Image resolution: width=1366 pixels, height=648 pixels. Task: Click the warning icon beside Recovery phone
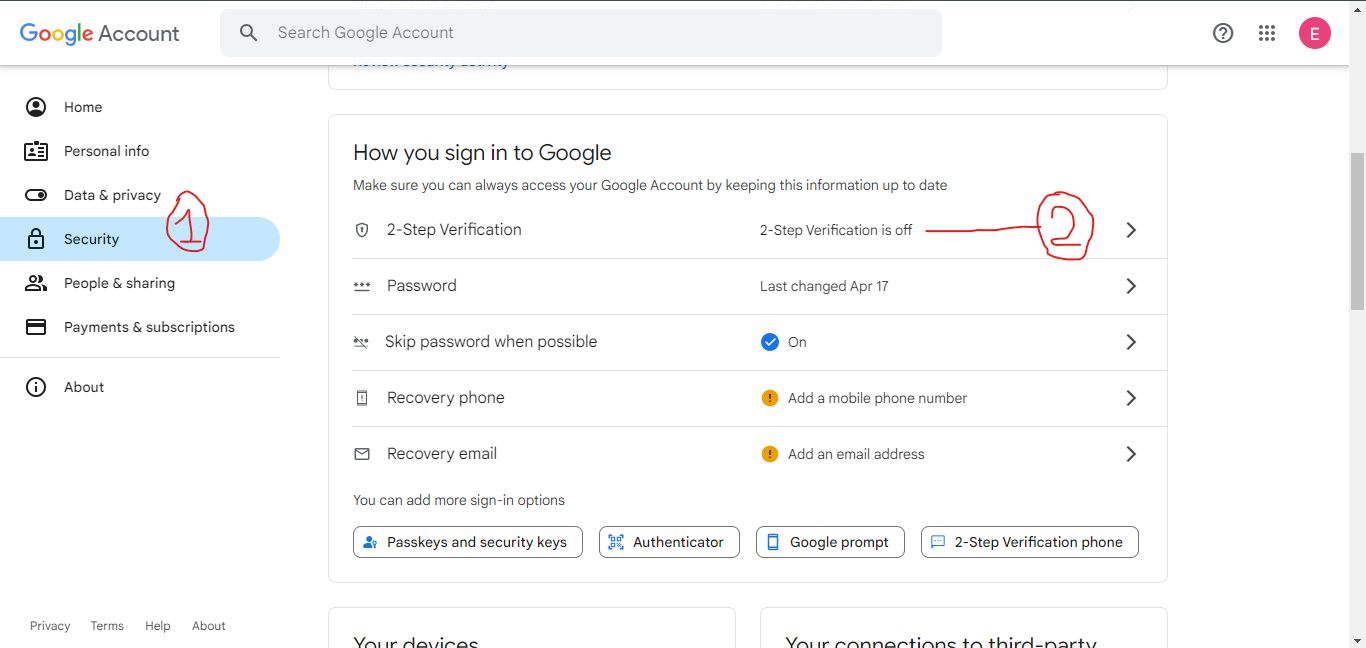click(x=769, y=397)
